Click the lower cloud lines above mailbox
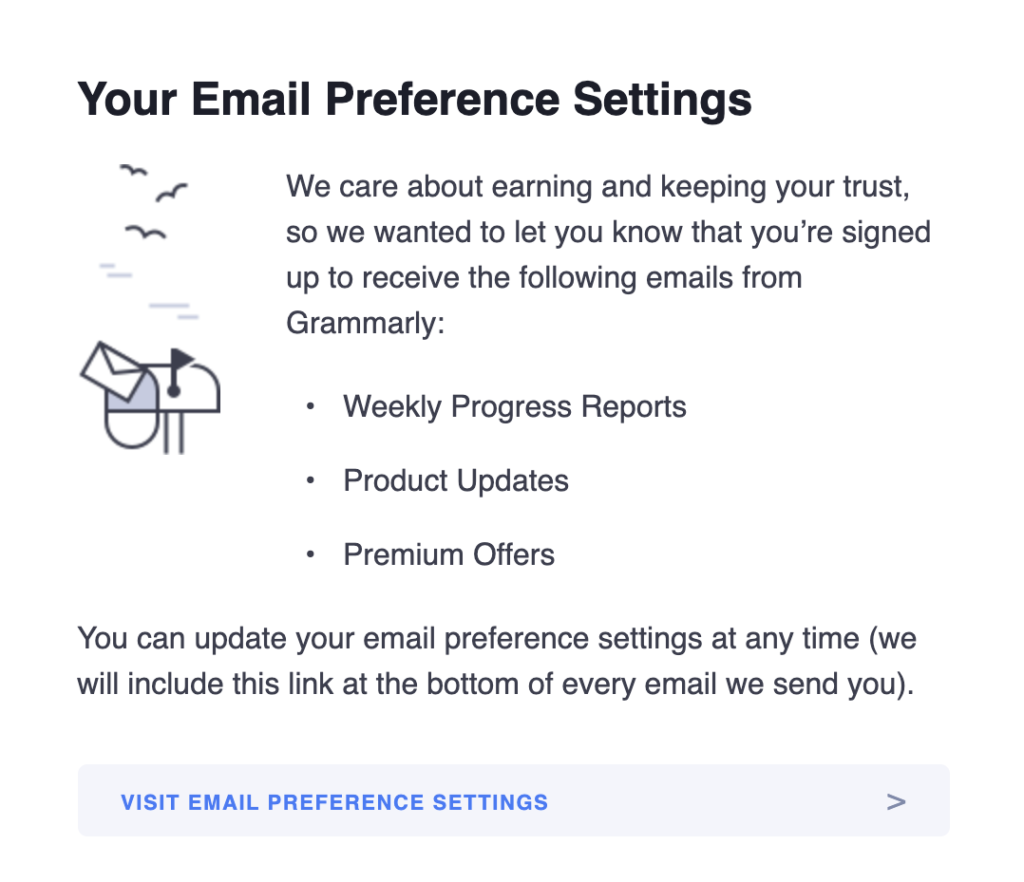 click(174, 311)
